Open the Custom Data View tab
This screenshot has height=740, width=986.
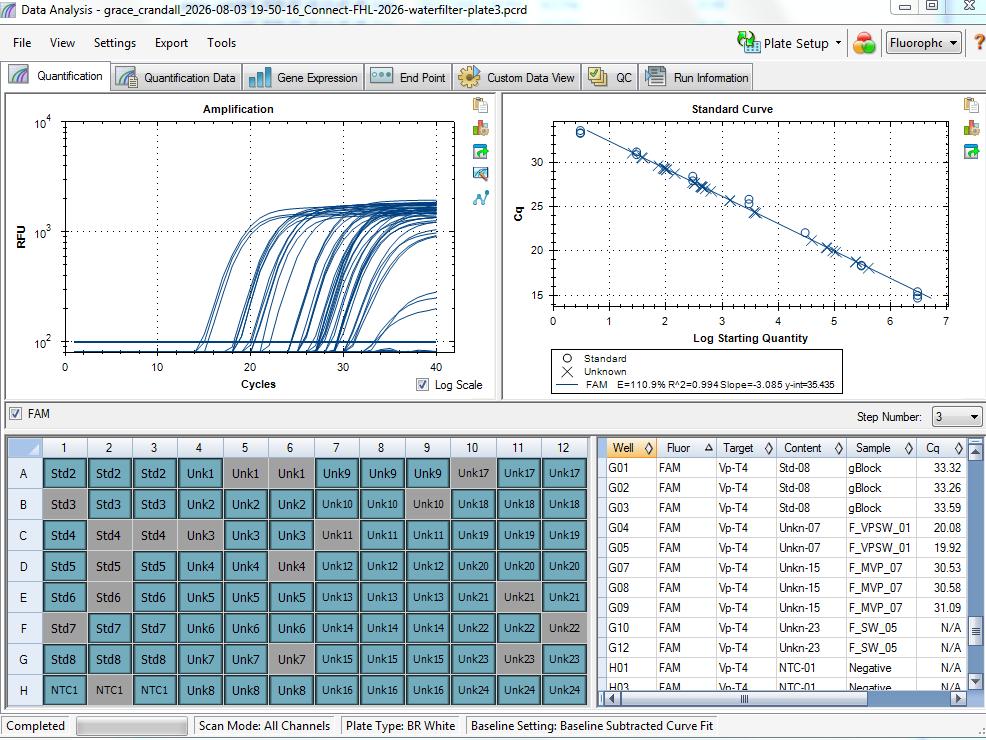516,77
